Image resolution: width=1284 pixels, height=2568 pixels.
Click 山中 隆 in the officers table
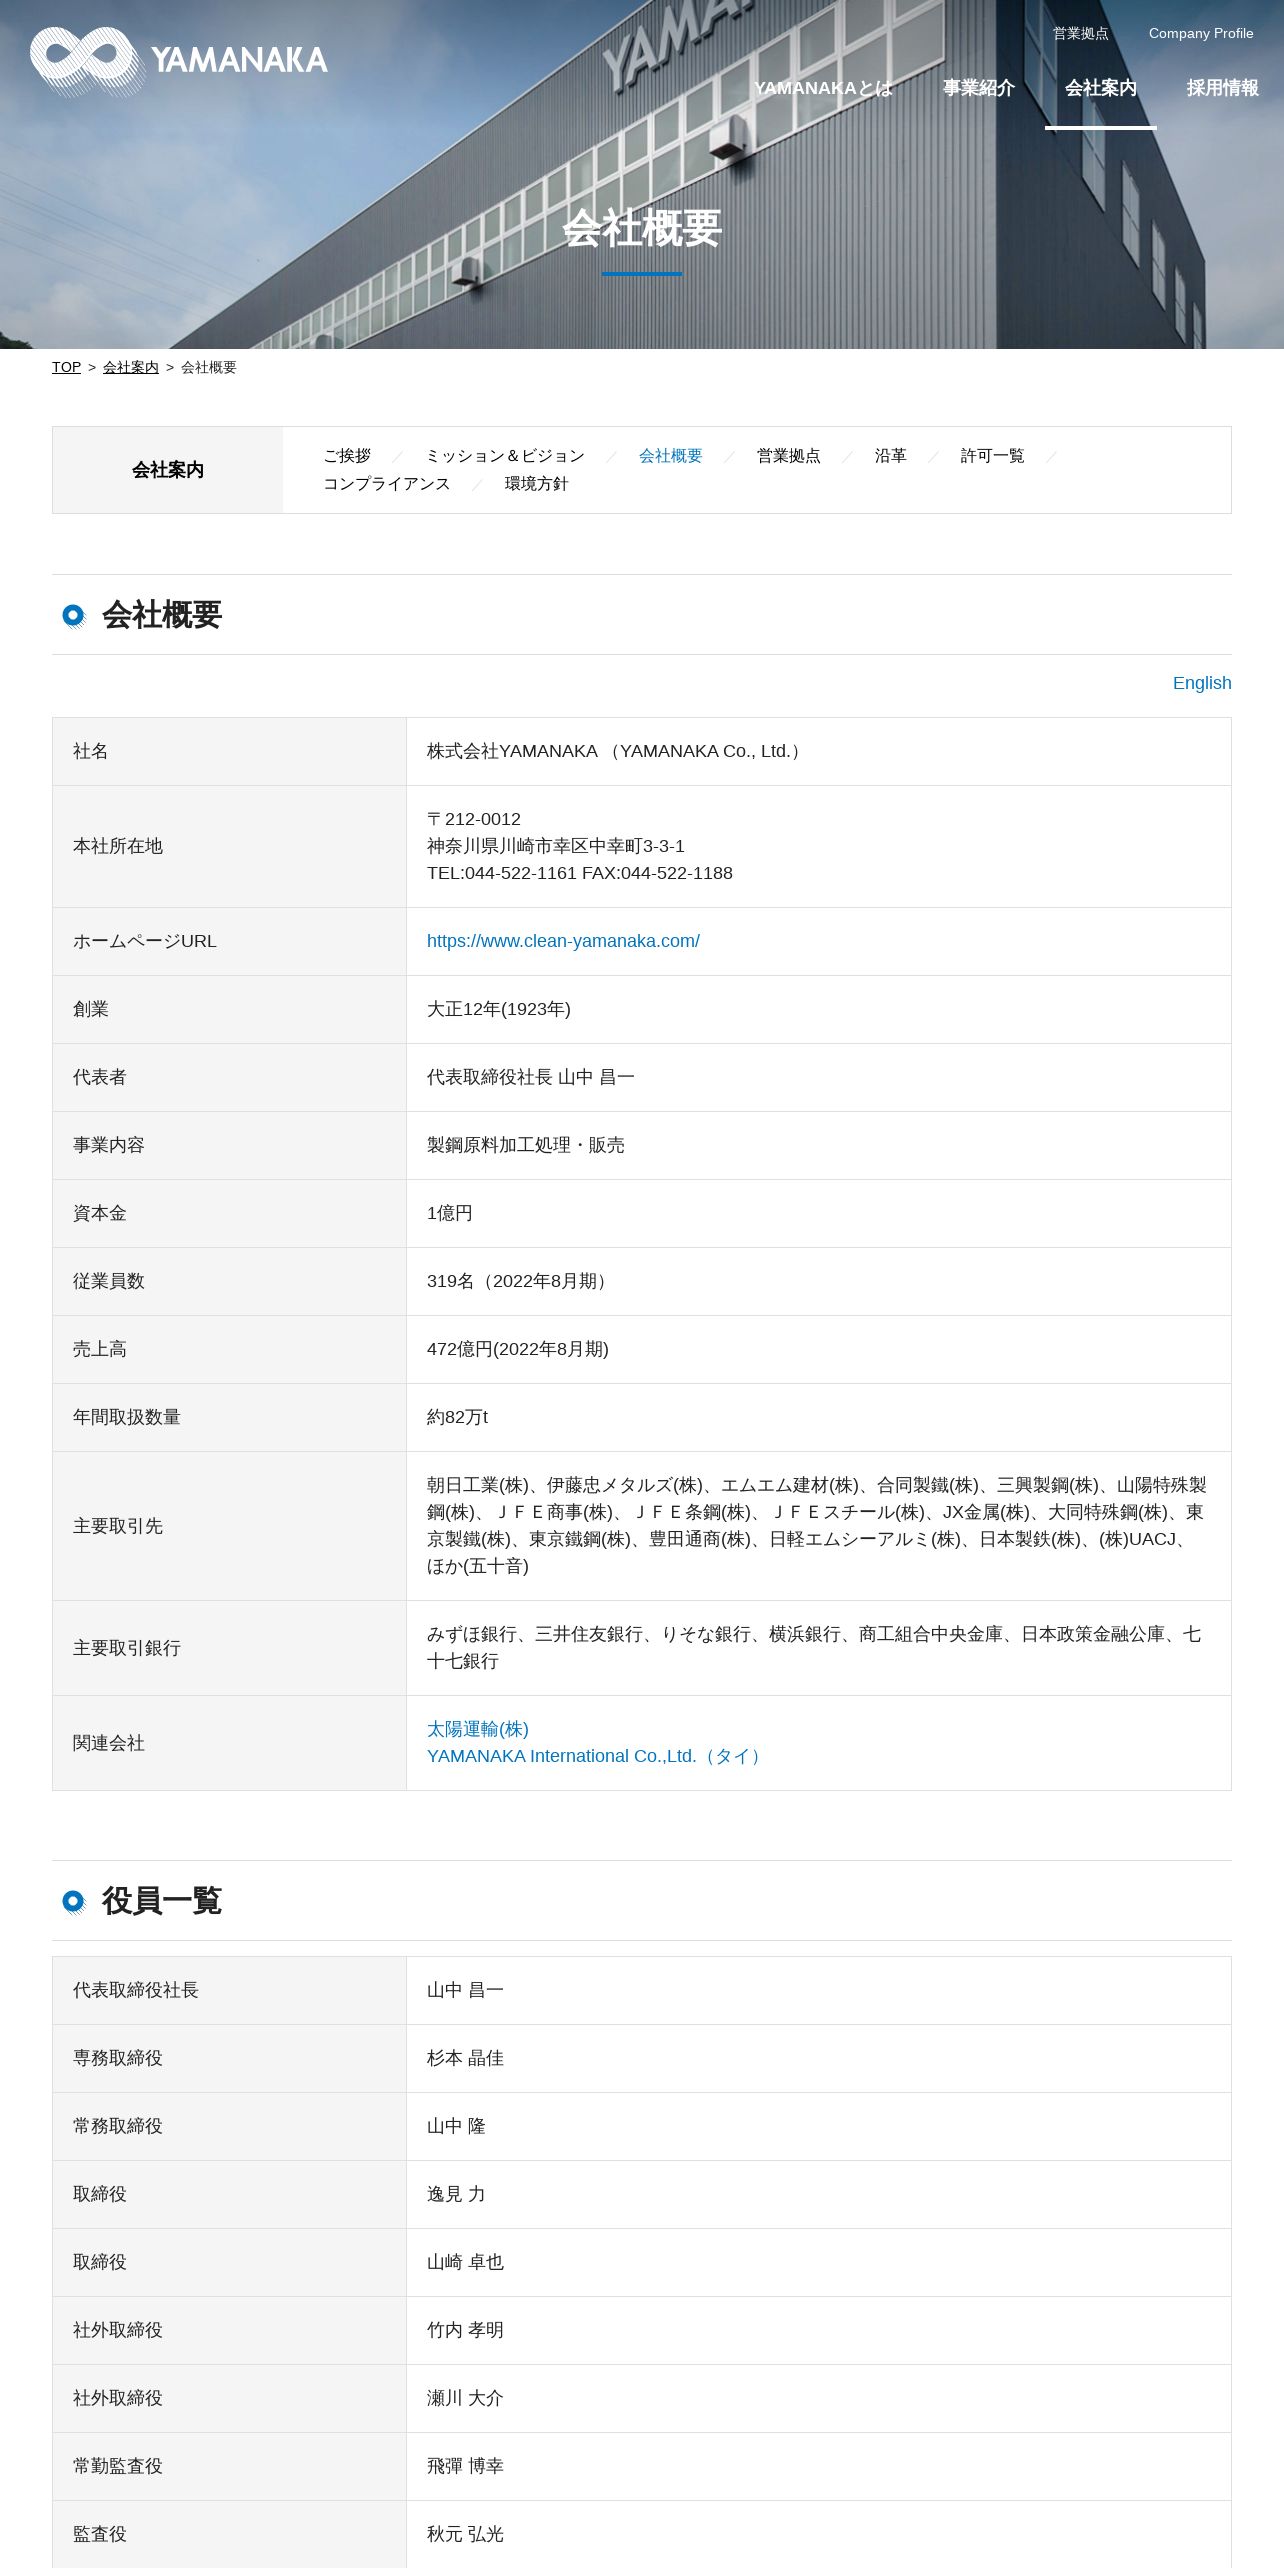[x=456, y=2126]
